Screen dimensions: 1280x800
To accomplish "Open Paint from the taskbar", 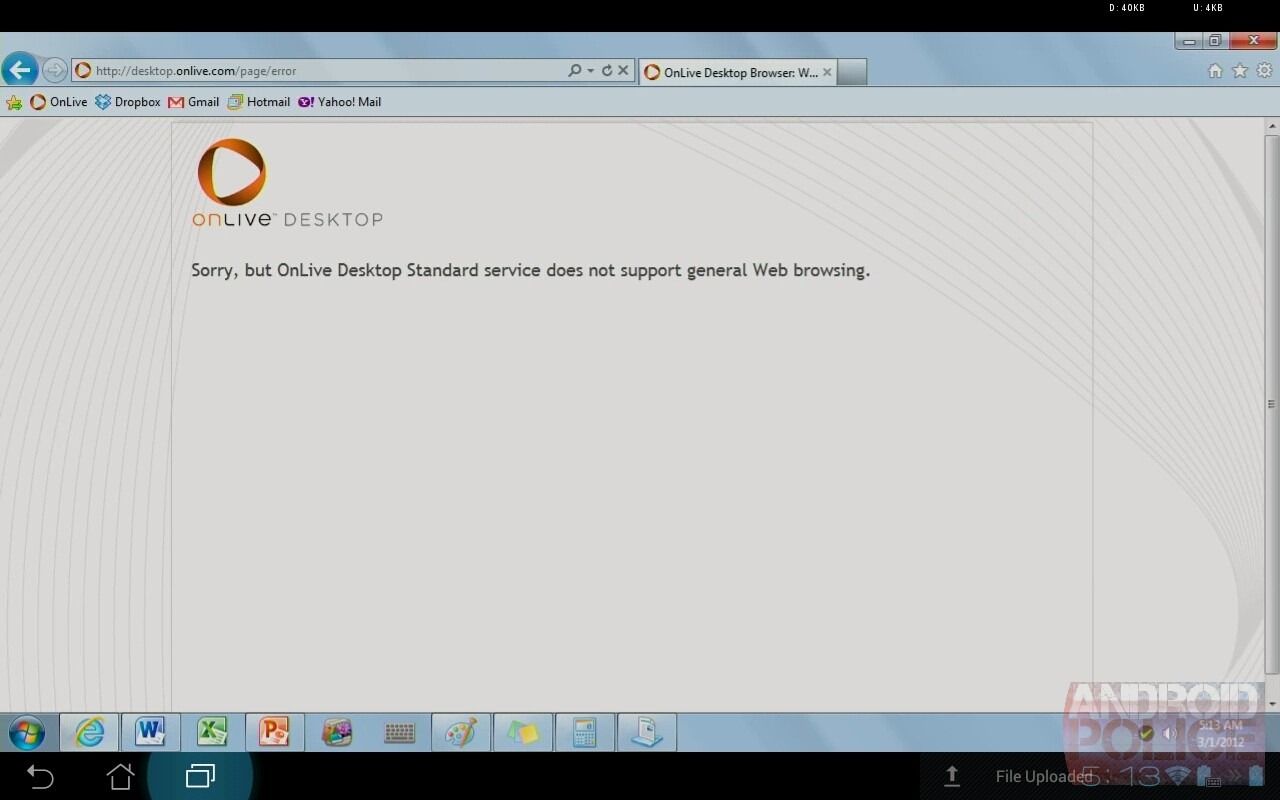I will tap(461, 732).
